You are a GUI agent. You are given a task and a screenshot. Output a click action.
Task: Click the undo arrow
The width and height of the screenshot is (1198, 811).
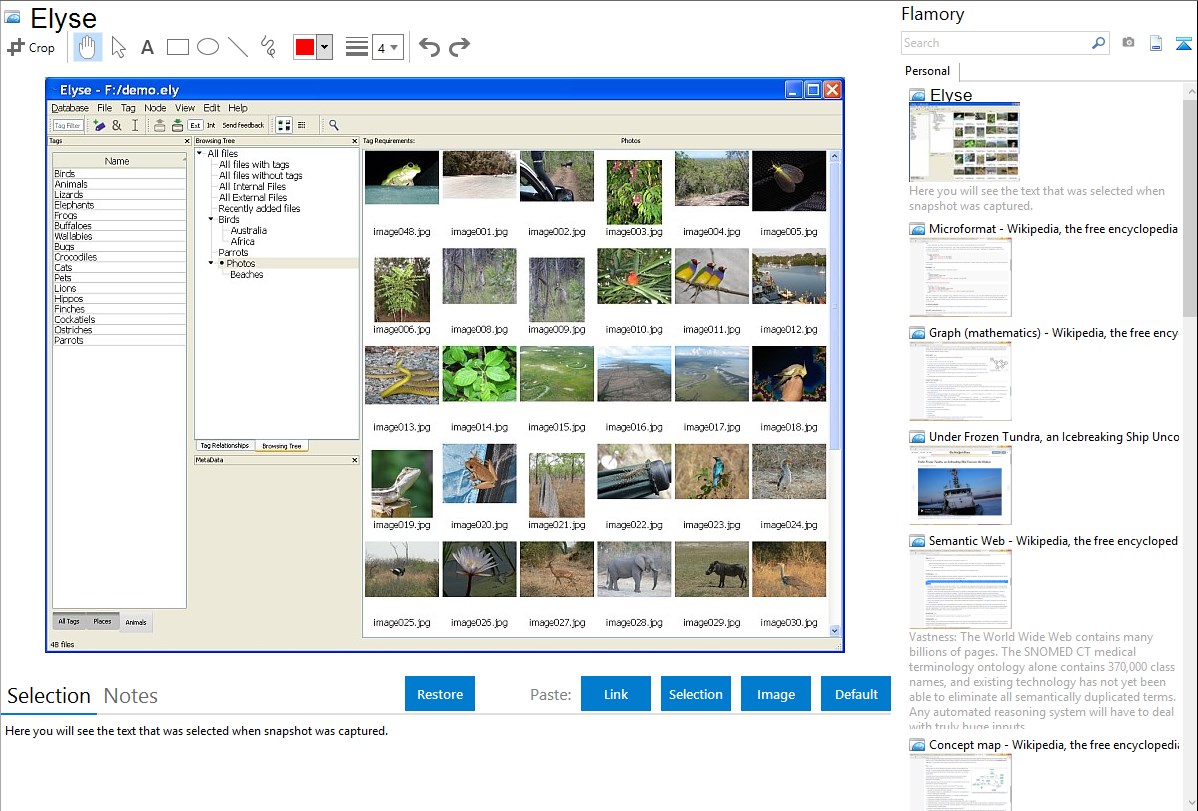click(x=429, y=47)
